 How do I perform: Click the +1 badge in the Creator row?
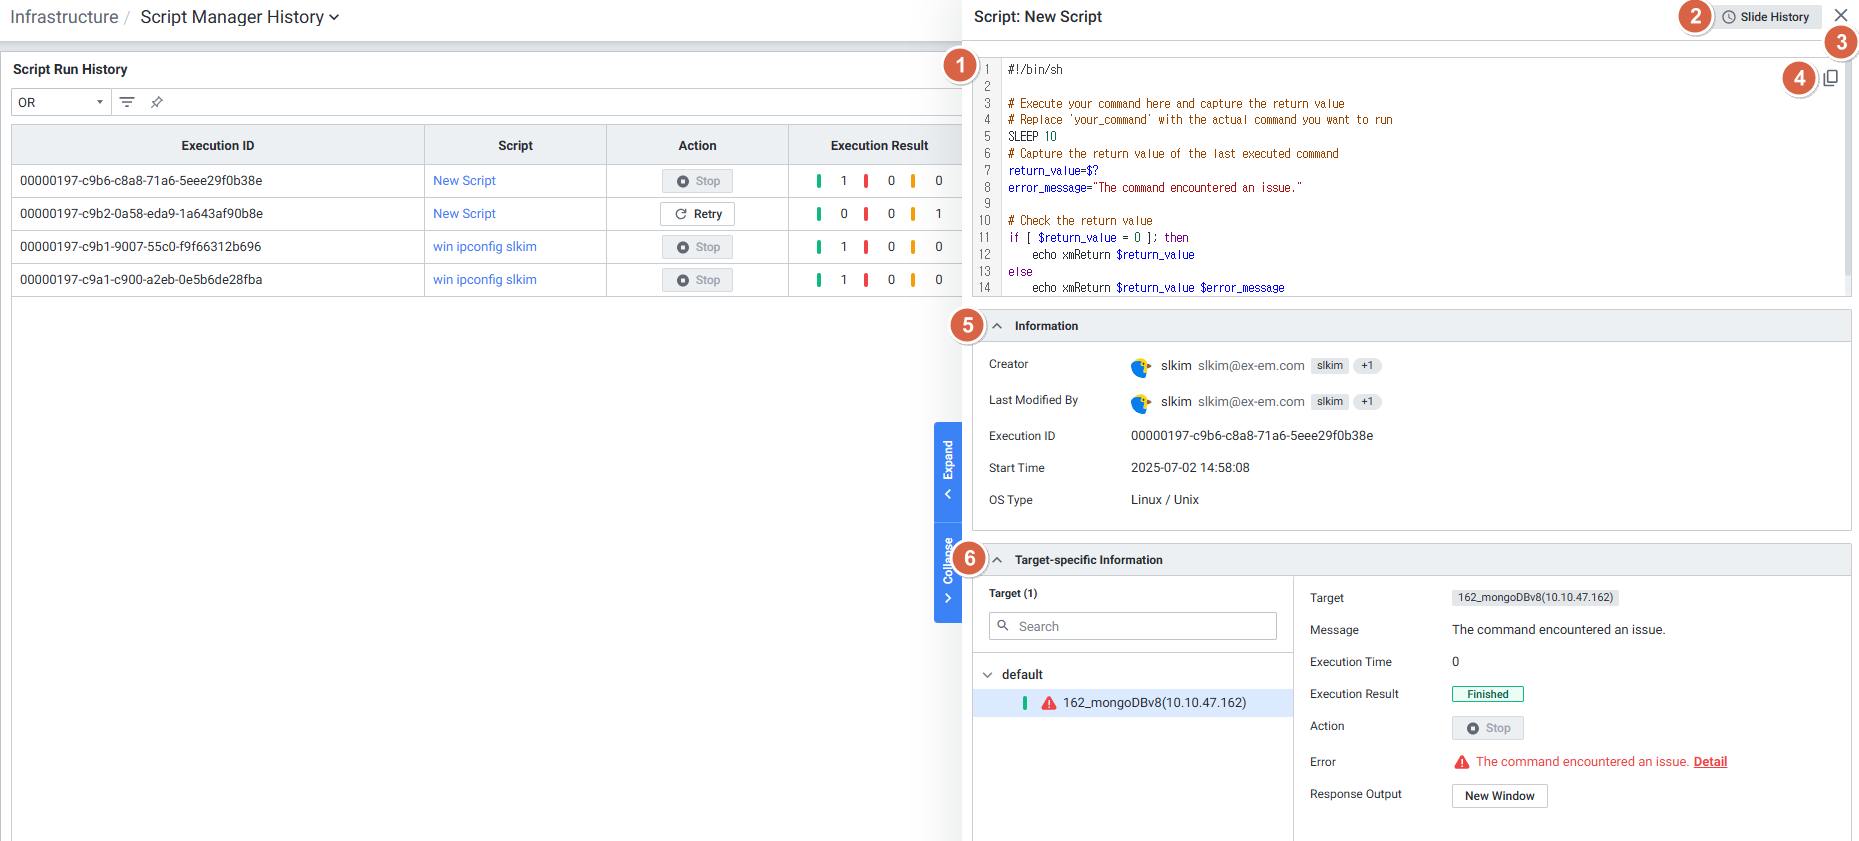[x=1367, y=366]
